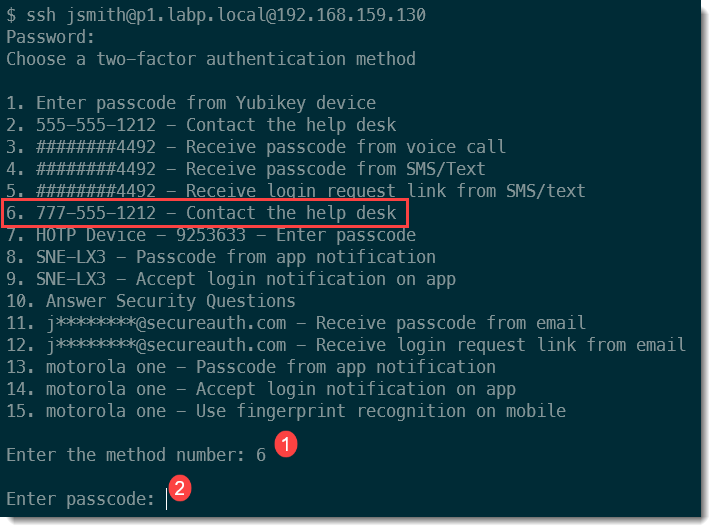
Task: Click Receive passcode from SMS/Text line
Action: pos(245,169)
